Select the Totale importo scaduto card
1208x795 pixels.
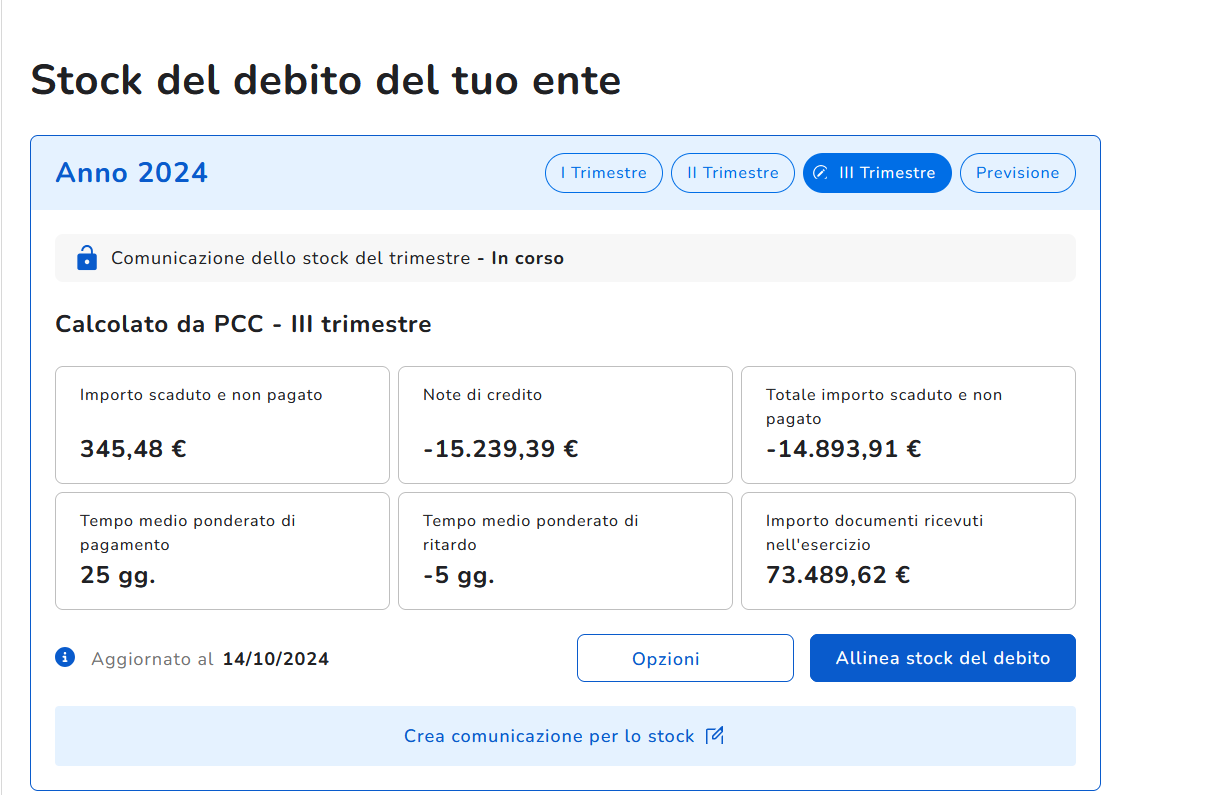[x=907, y=425]
